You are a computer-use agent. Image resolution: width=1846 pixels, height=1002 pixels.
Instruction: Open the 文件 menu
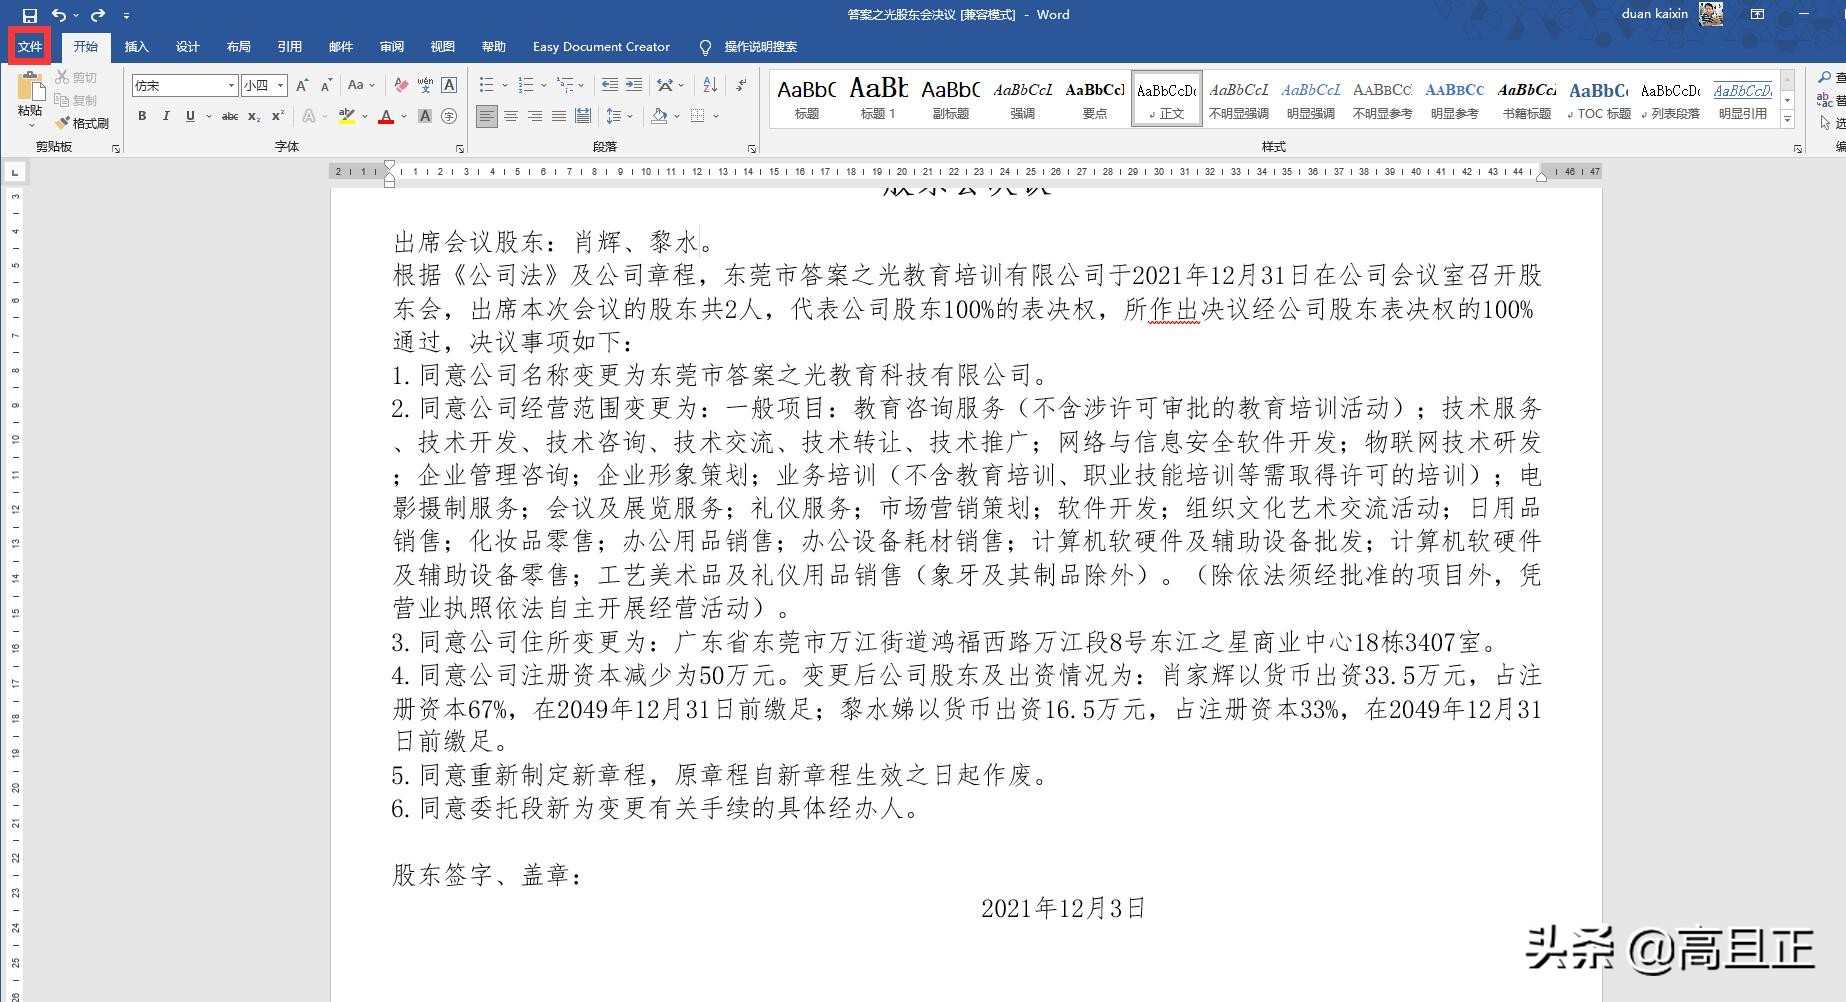pyautogui.click(x=30, y=46)
